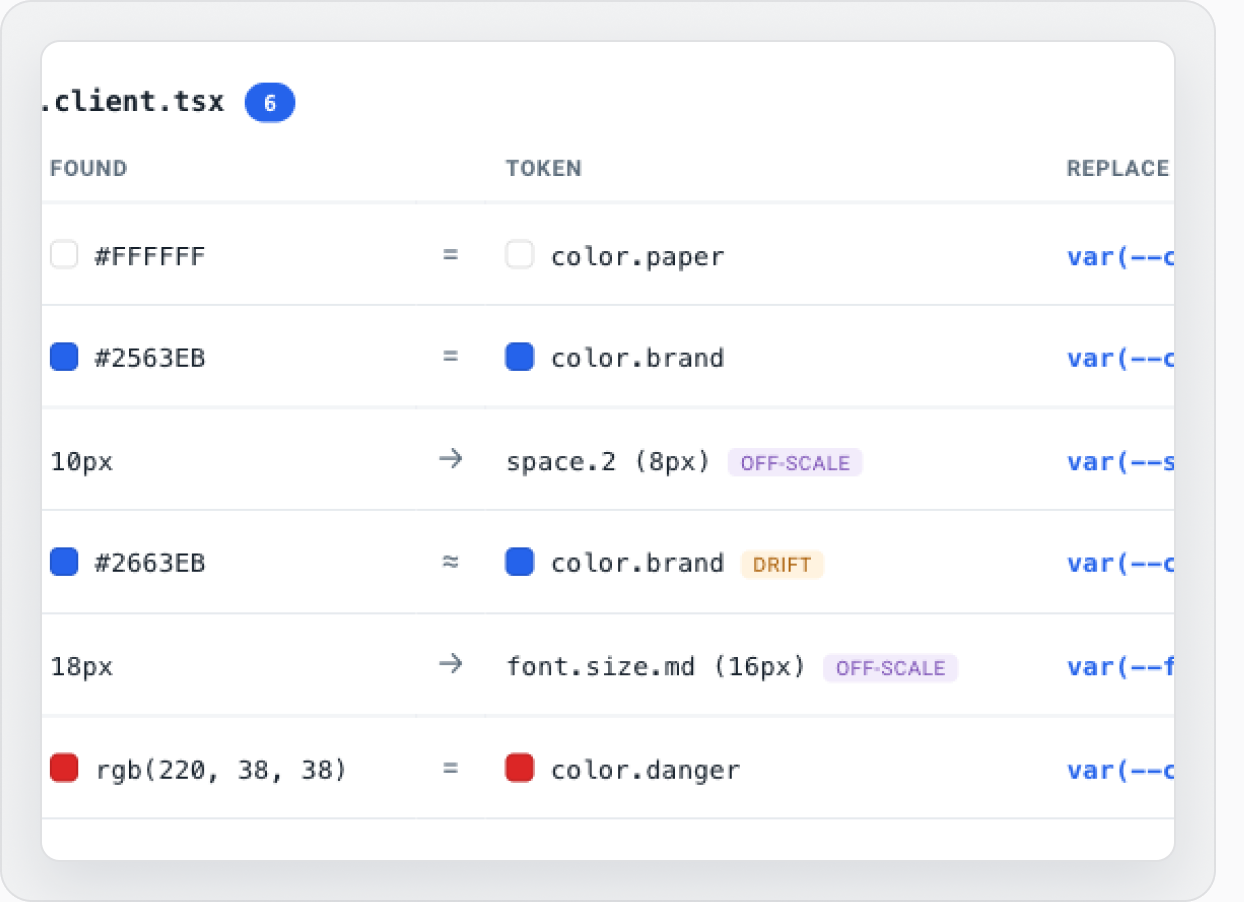Click the .client.tsx file heading
1244x902 pixels.
coord(133,102)
